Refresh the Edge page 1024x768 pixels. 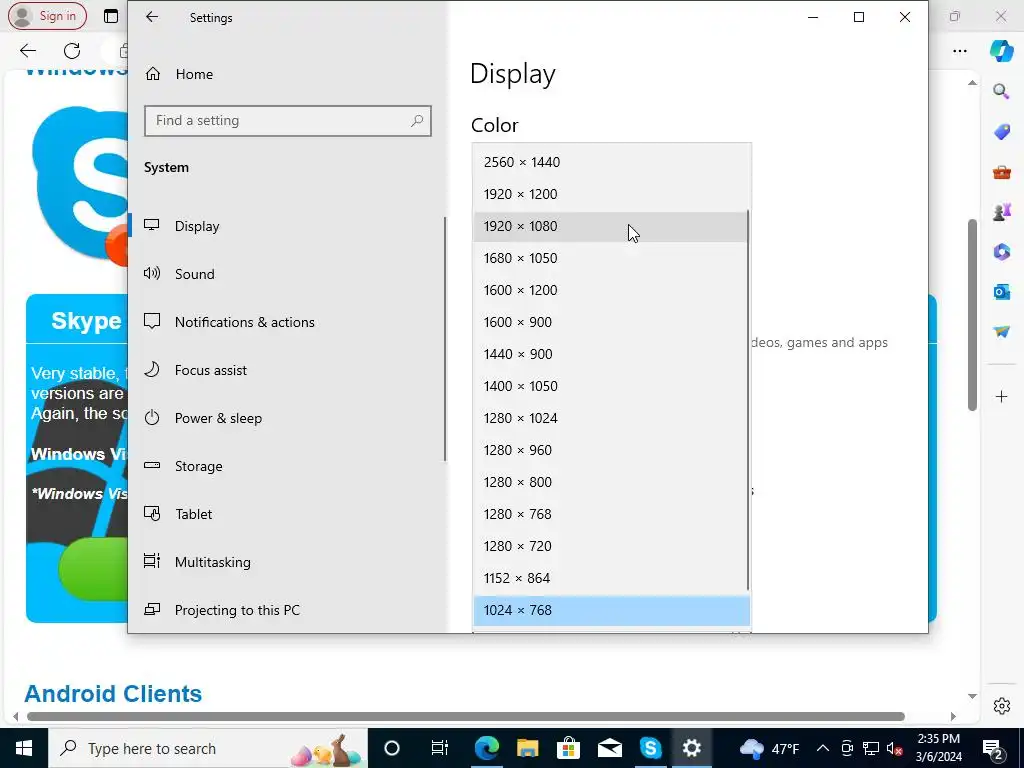coord(72,50)
